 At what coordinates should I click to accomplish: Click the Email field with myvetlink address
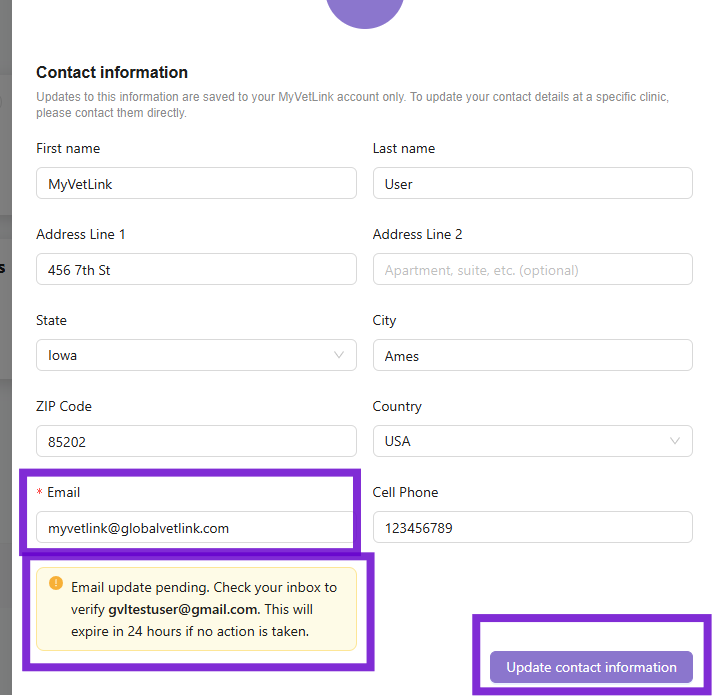(196, 527)
